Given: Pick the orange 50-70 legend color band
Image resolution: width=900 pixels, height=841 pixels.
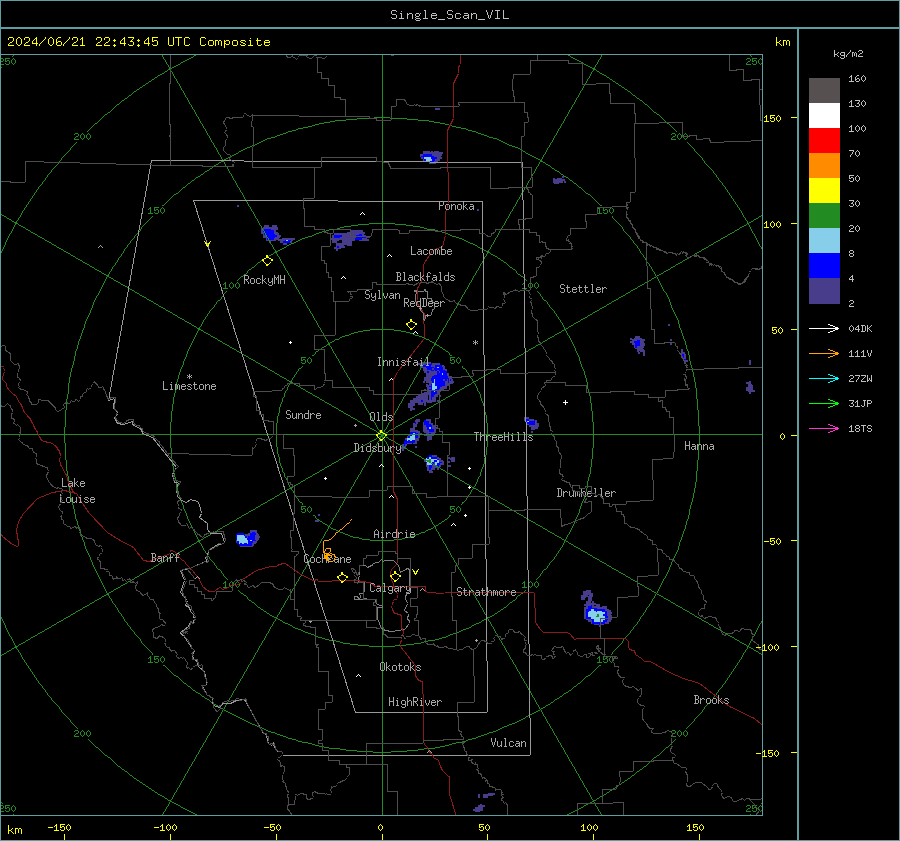Looking at the screenshot, I should (824, 166).
